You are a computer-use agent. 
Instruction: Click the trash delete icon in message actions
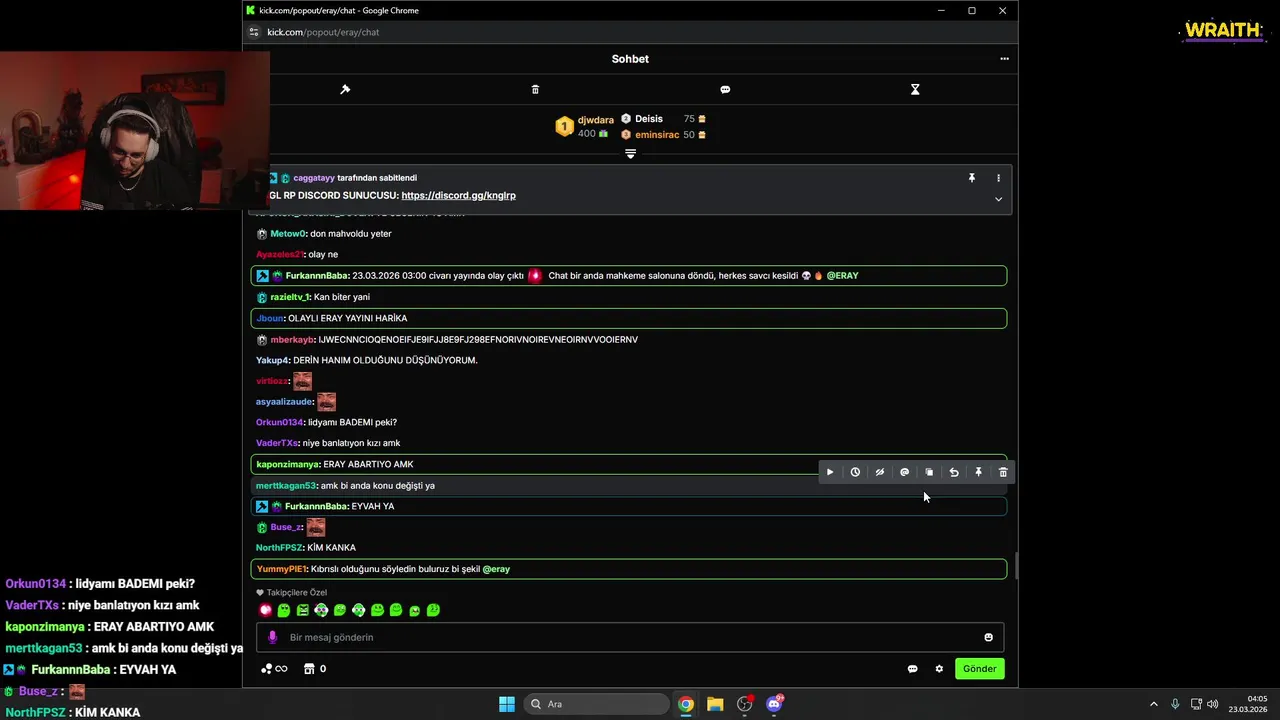point(1003,472)
